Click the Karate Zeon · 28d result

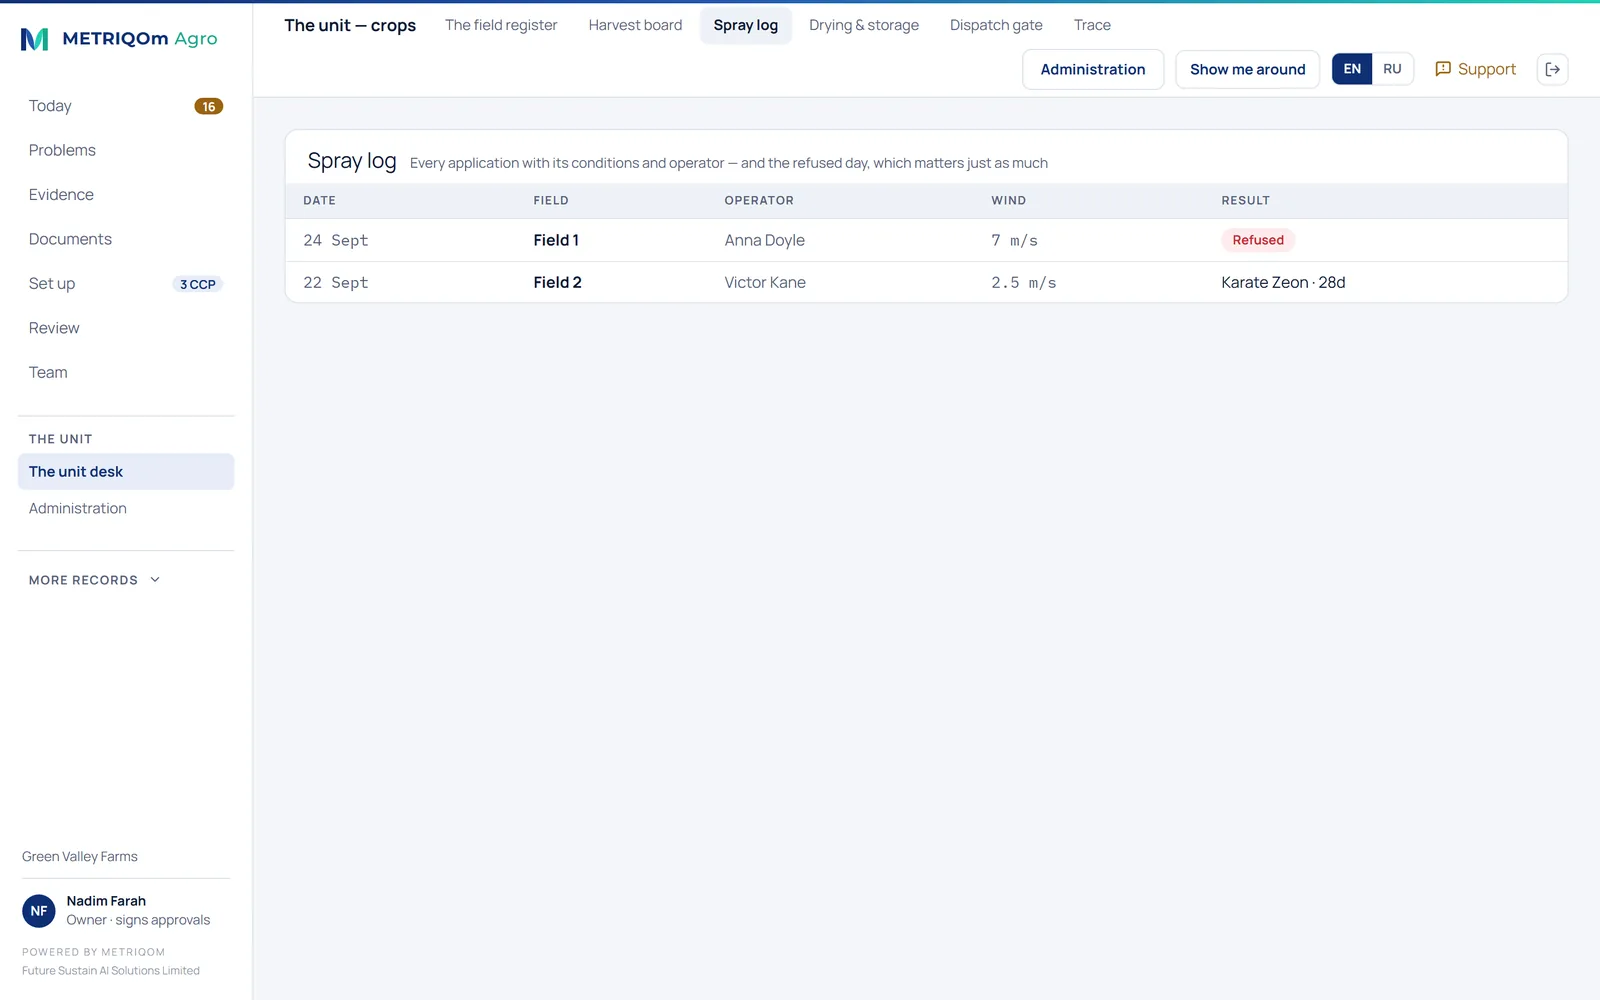click(1283, 283)
